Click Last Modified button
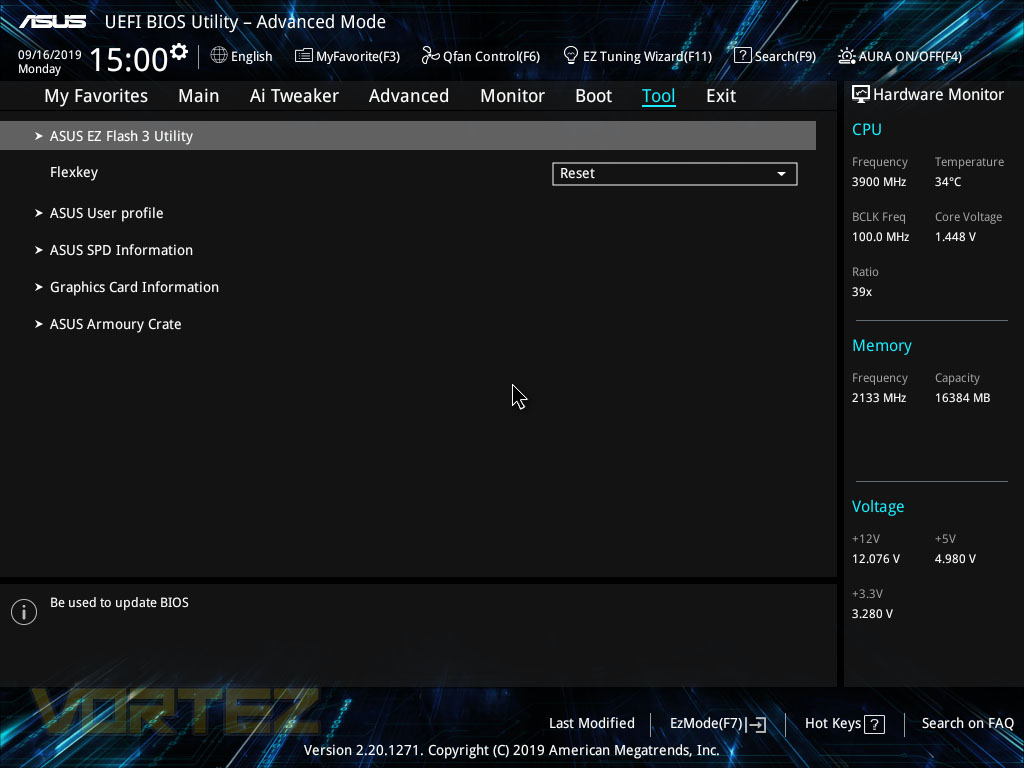Image resolution: width=1024 pixels, height=768 pixels. 592,724
